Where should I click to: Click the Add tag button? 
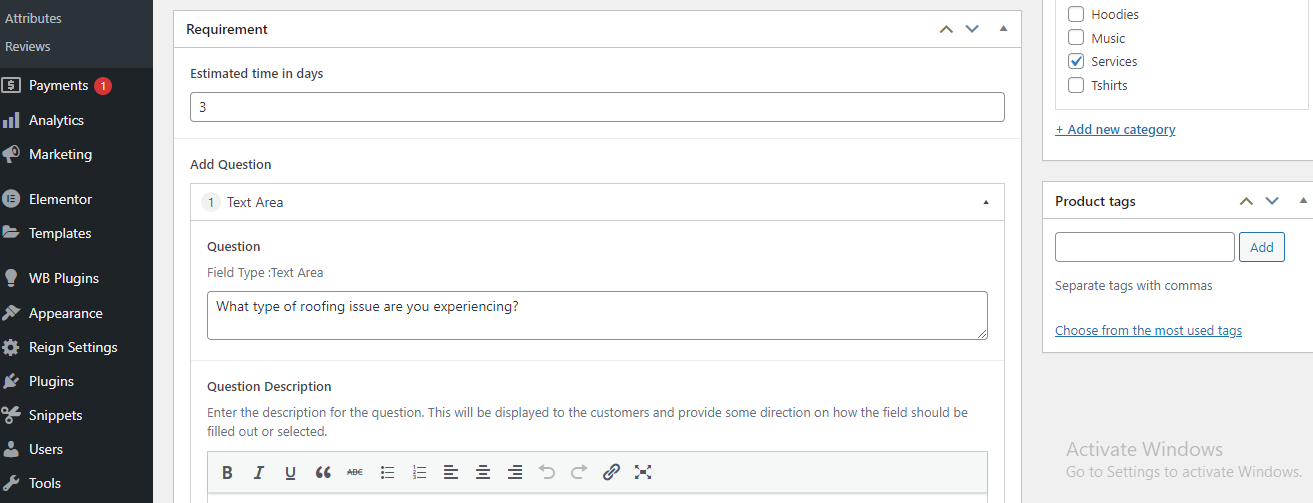coord(1262,247)
